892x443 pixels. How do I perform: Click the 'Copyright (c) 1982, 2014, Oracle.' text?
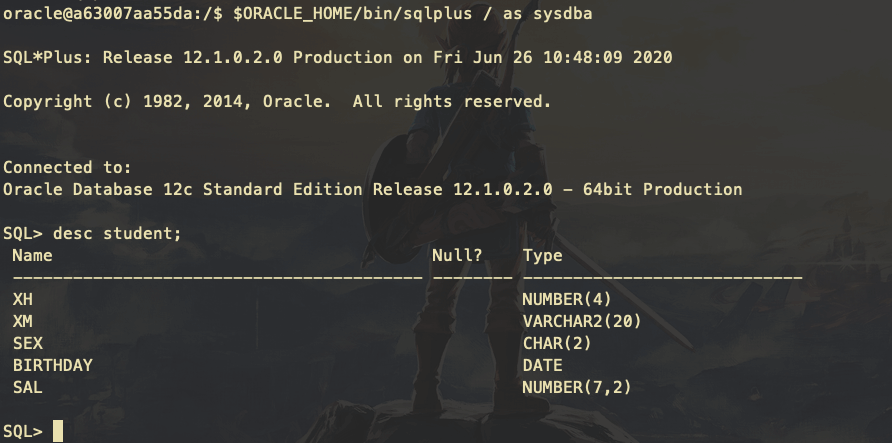pyautogui.click(x=167, y=102)
